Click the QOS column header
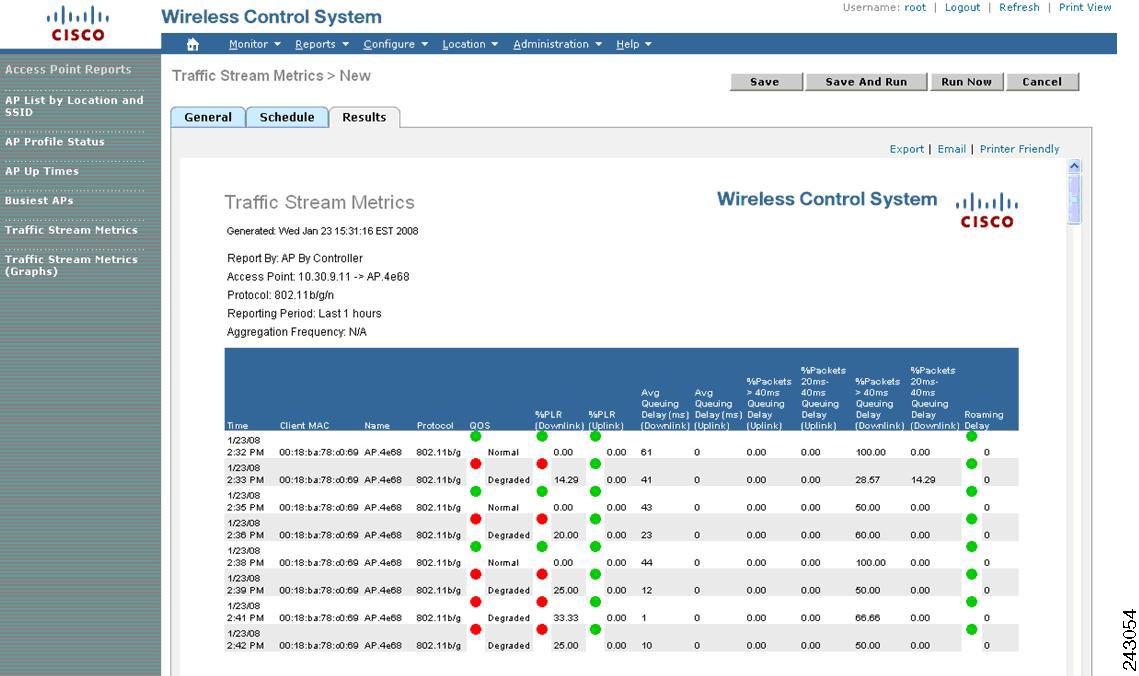1139x676 pixels. [x=479, y=425]
